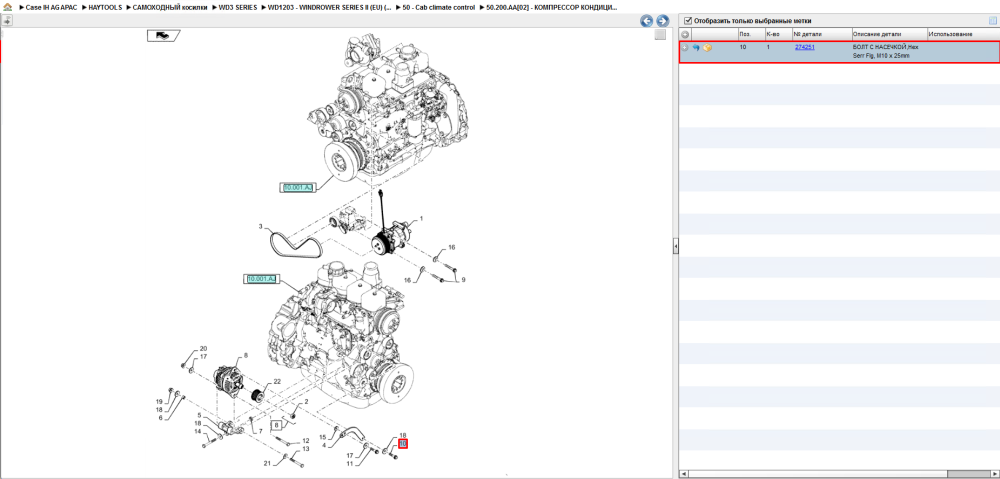The height and width of the screenshot is (479, 1000).
Task: Click the parts table scrollbar left arrow
Action: tap(683, 474)
